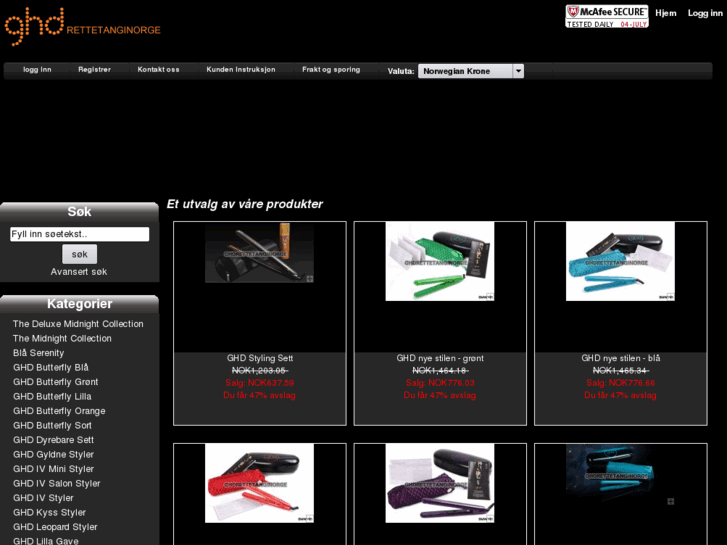This screenshot has width=727, height=545.
Task: Open GHD nye stilen - blå title
Action: [621, 358]
